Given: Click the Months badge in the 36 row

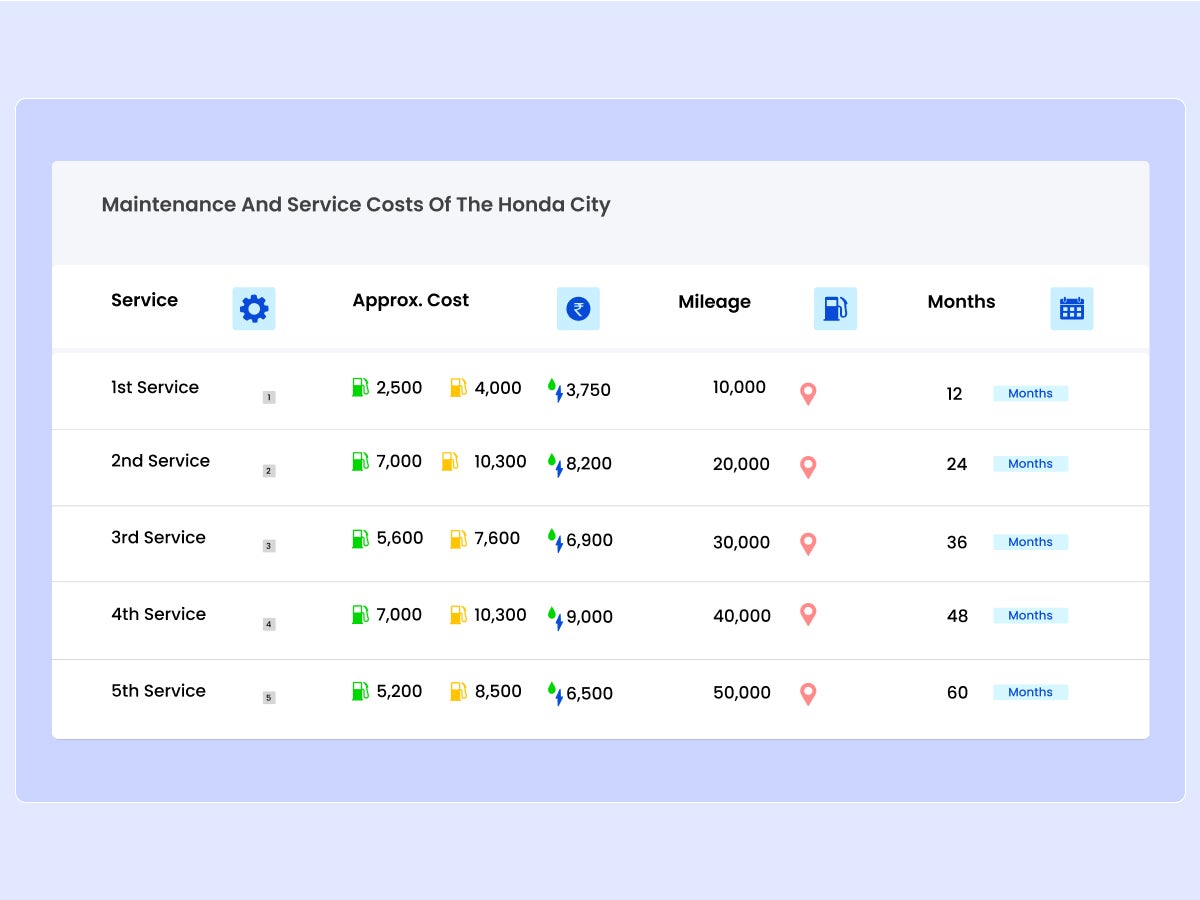Looking at the screenshot, I should coord(1030,541).
